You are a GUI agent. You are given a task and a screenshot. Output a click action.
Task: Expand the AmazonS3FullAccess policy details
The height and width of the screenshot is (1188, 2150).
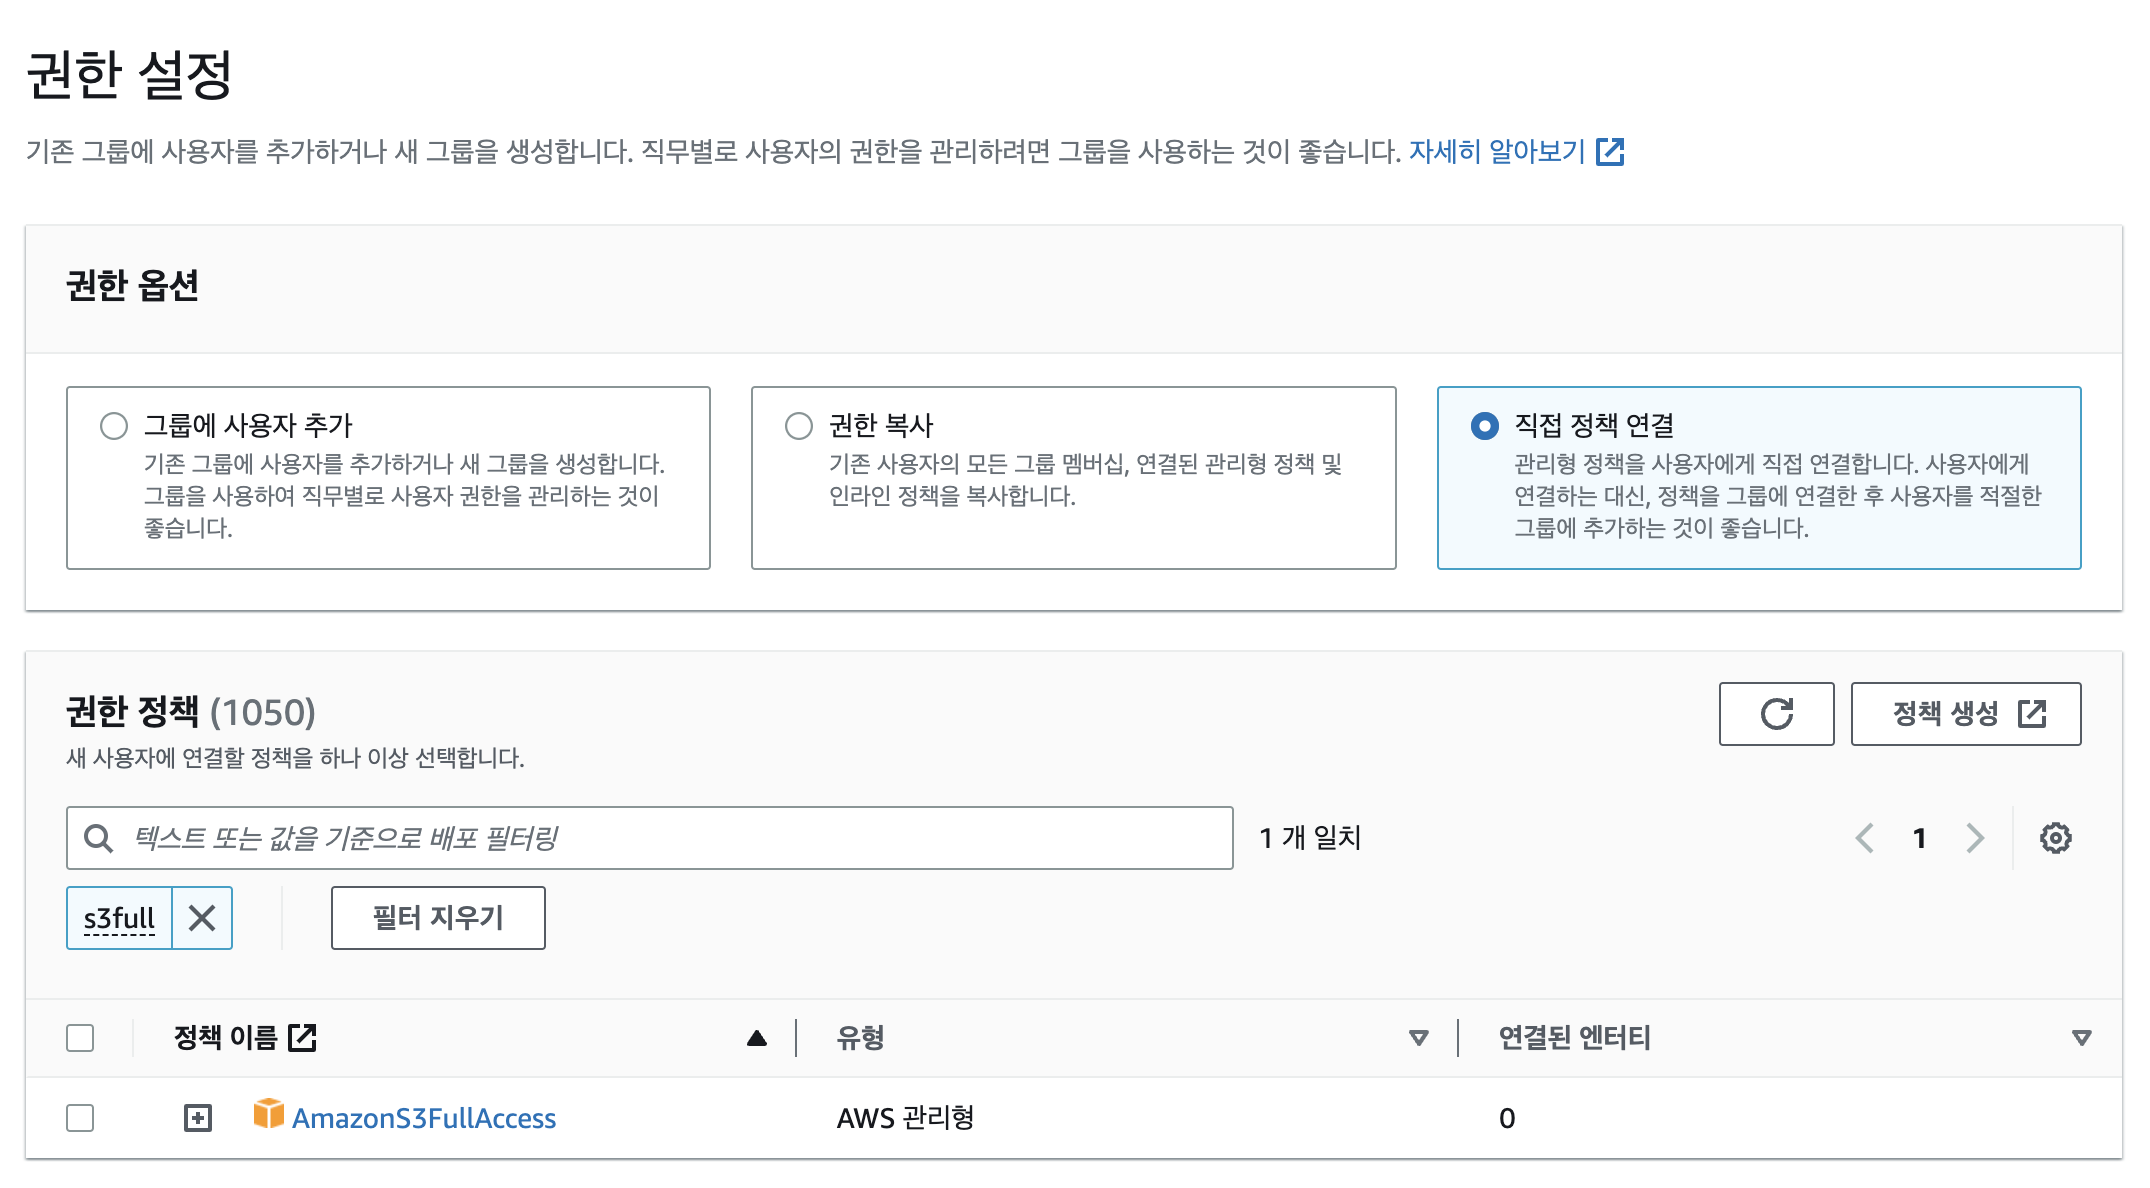[198, 1118]
